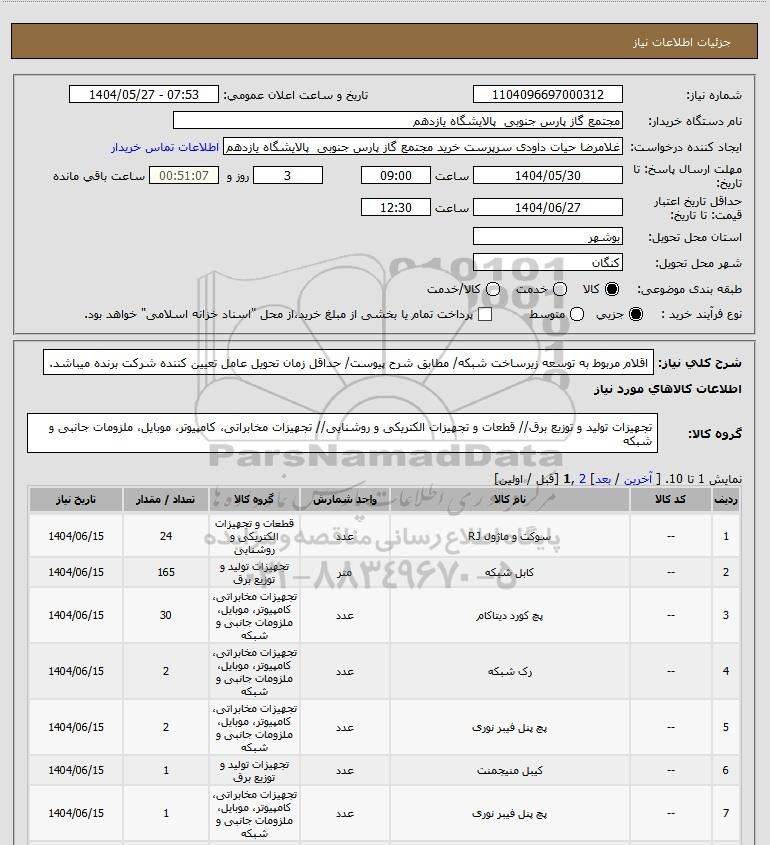Select the خدمت radio button
Viewport: 770px width, 845px height.
point(560,289)
